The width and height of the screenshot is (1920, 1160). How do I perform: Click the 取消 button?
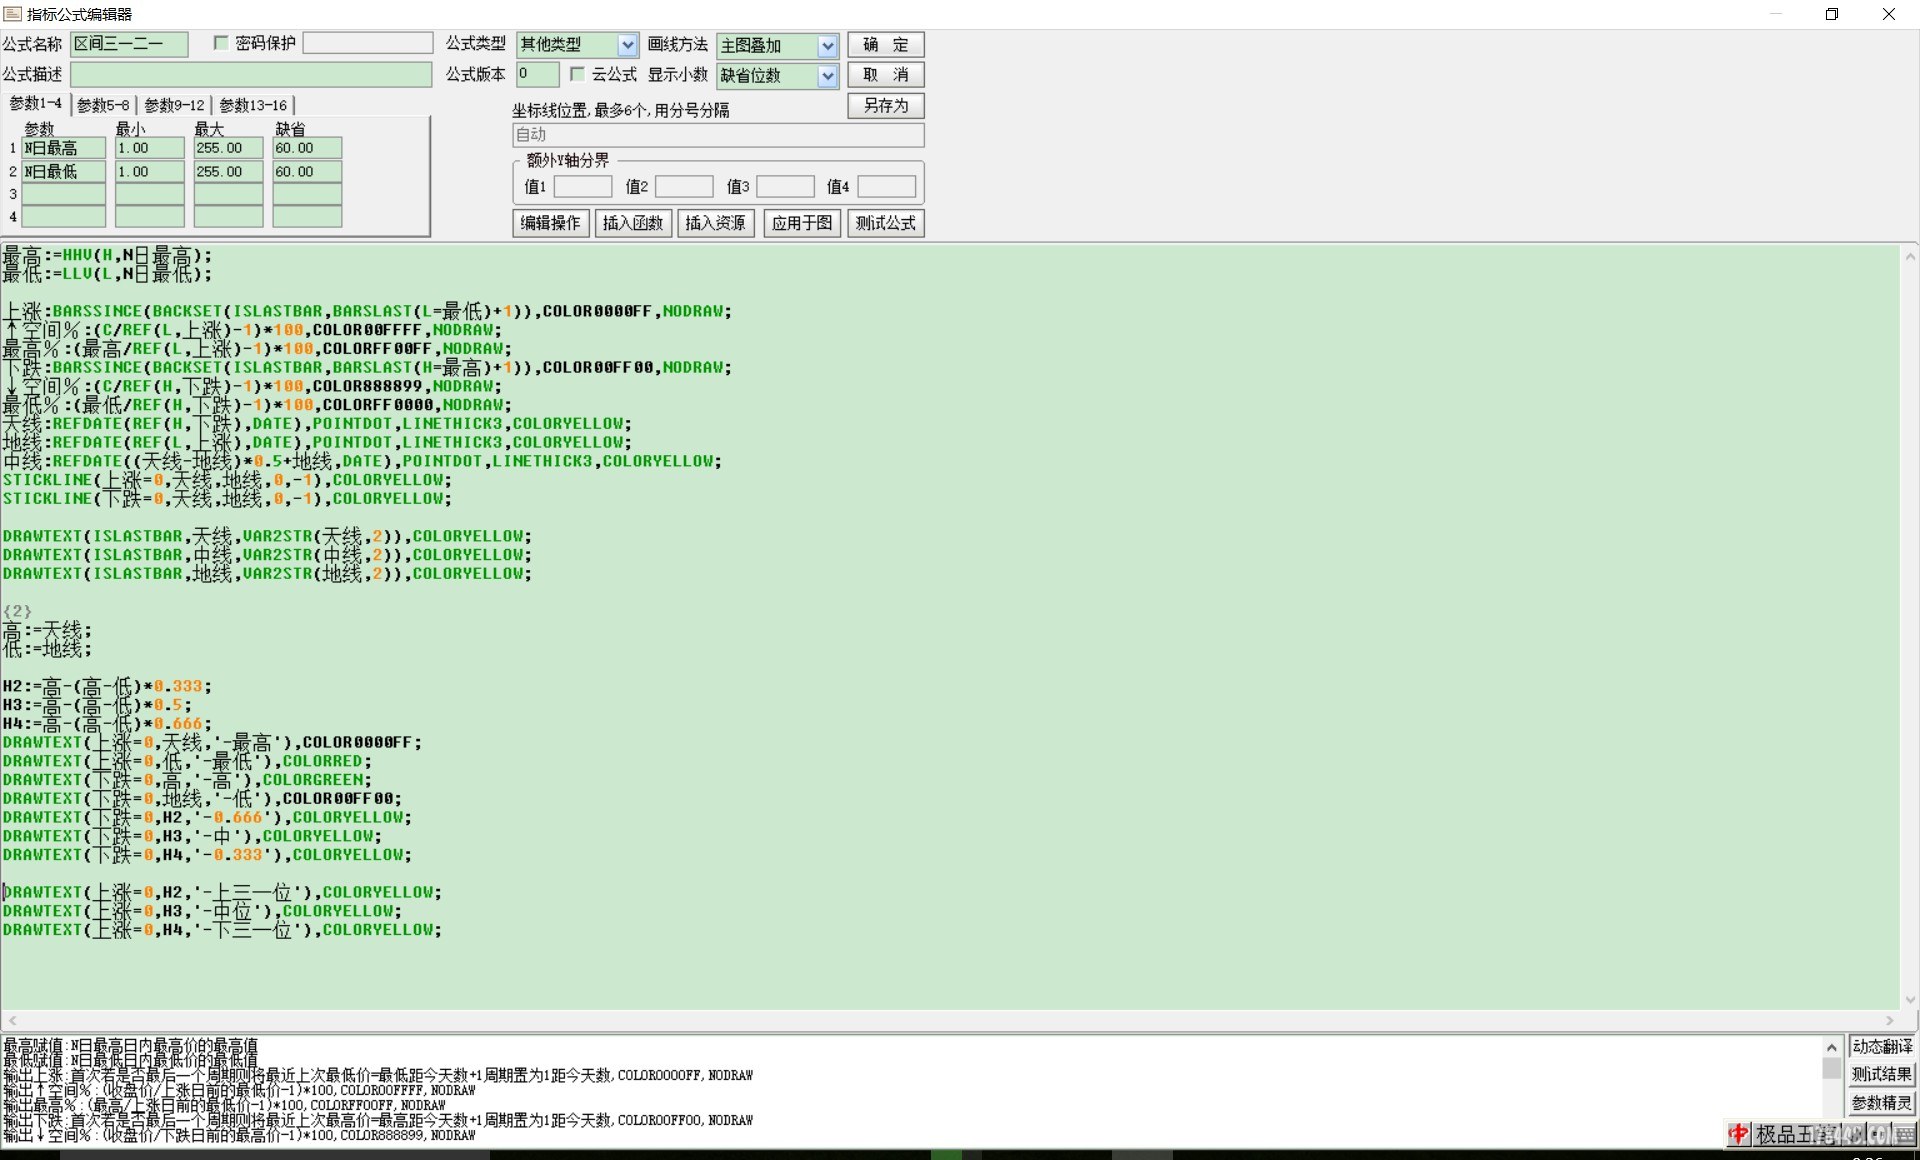point(886,75)
